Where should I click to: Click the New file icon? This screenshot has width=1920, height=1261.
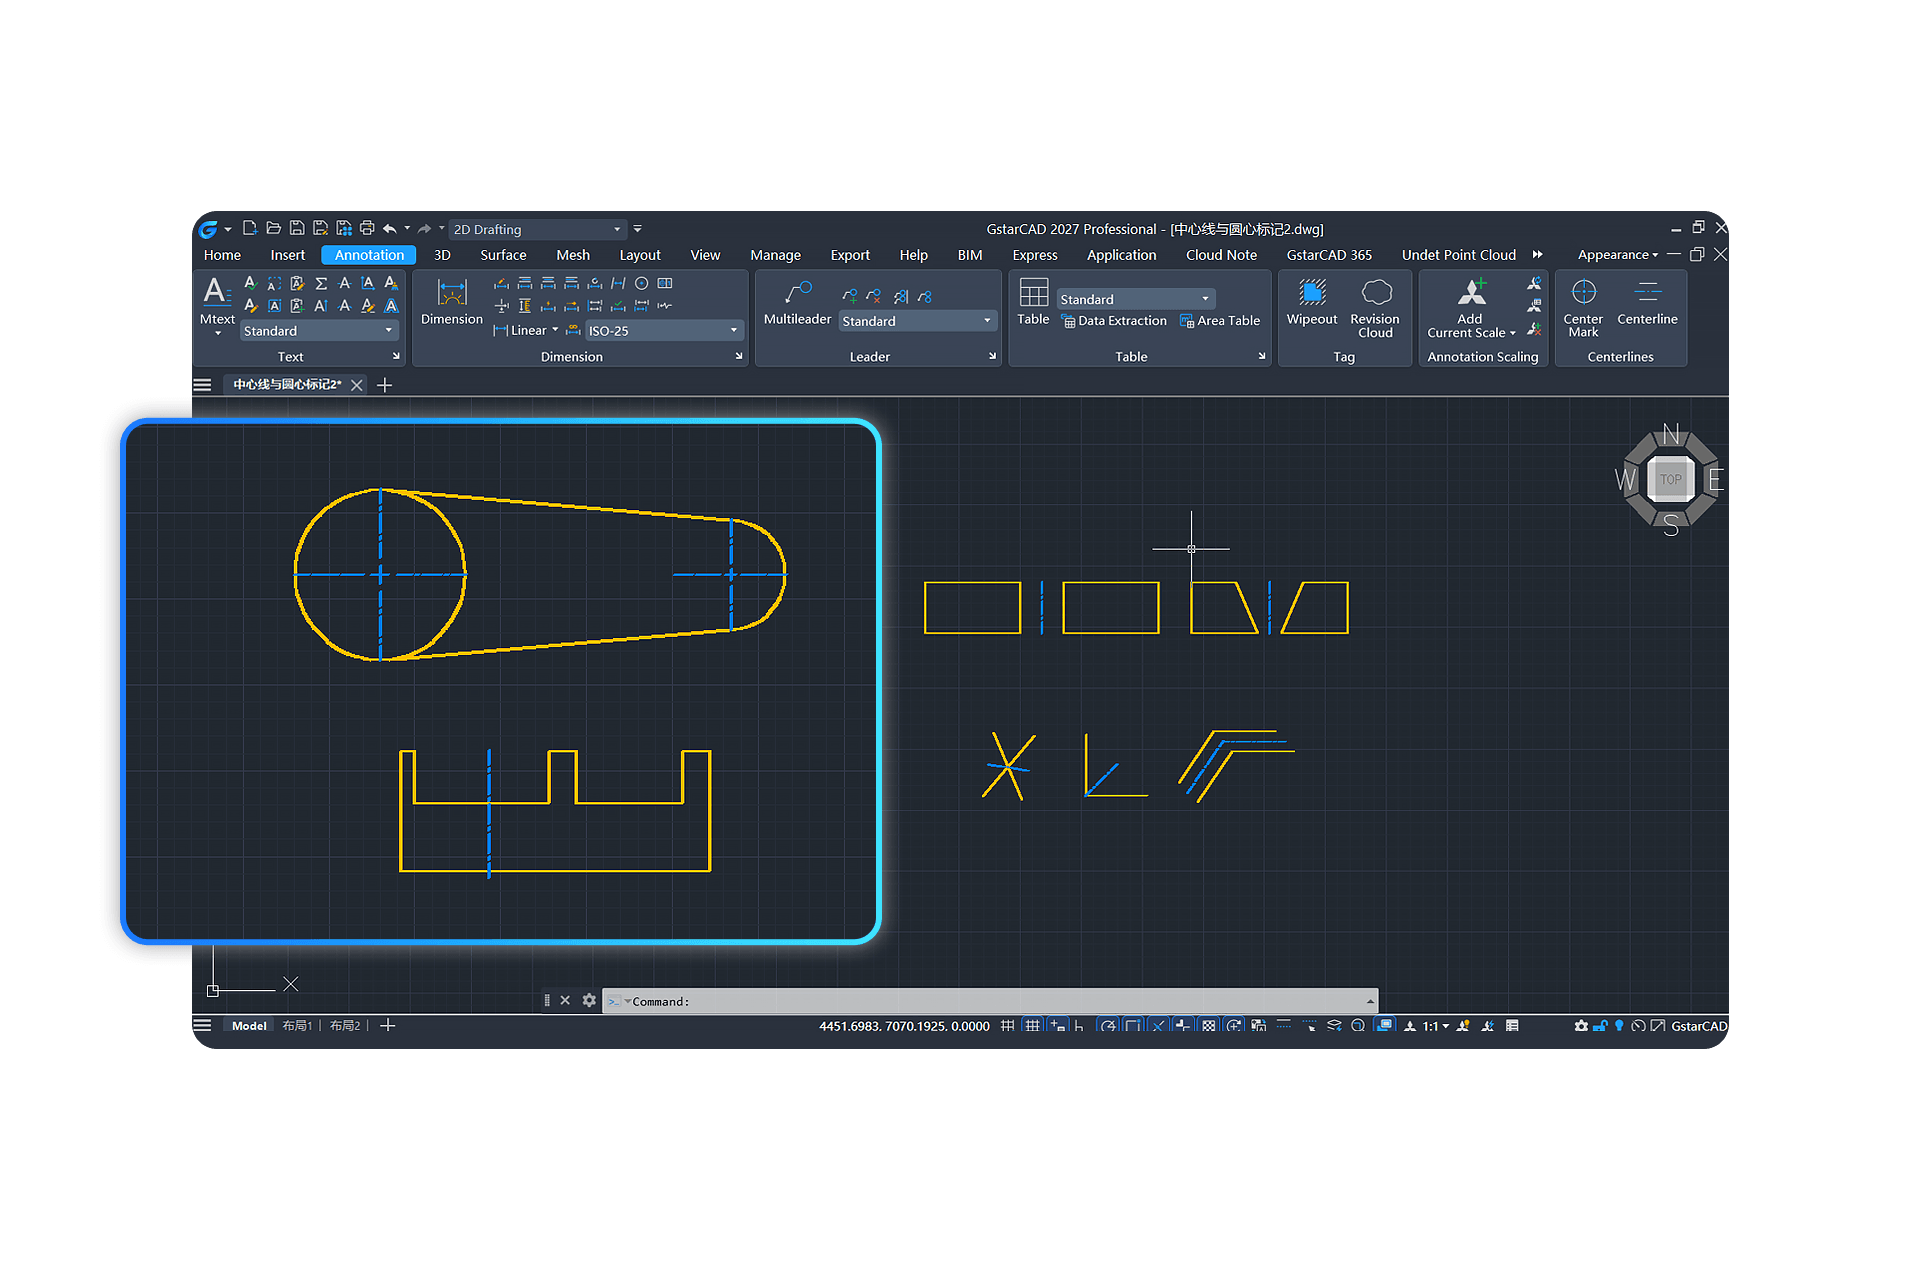click(250, 228)
